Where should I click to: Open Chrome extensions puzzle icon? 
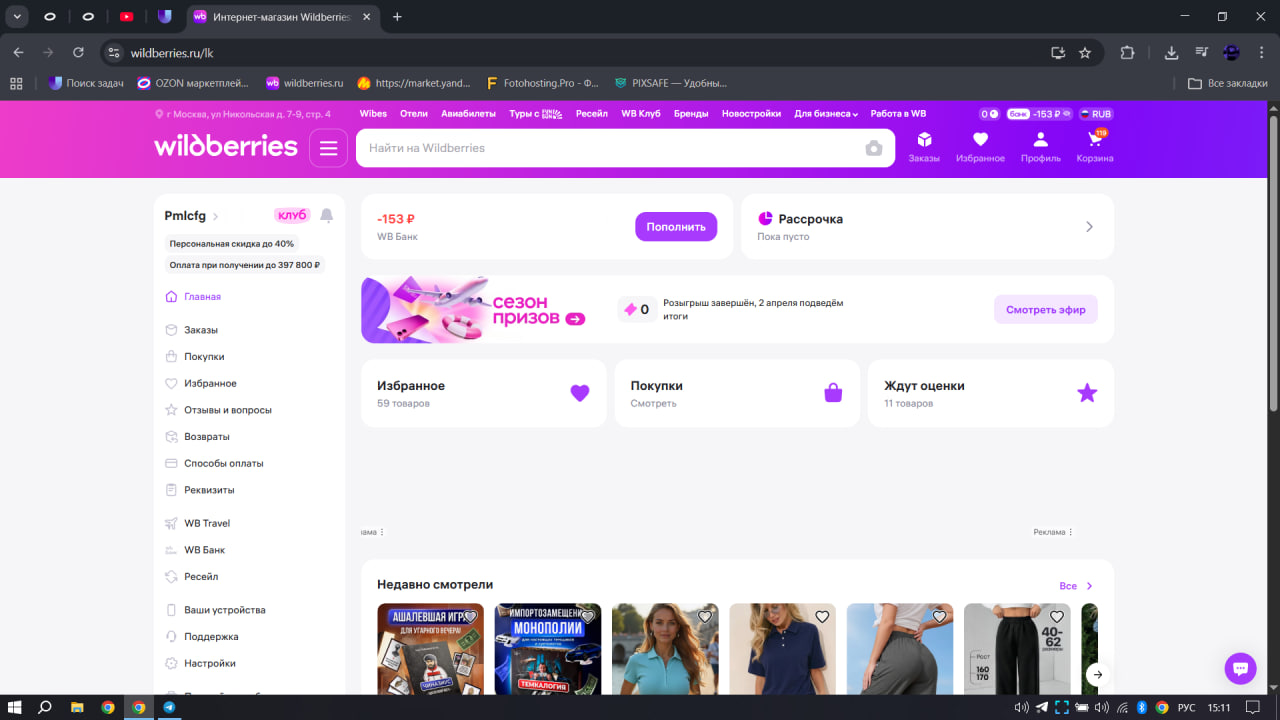click(x=1128, y=53)
